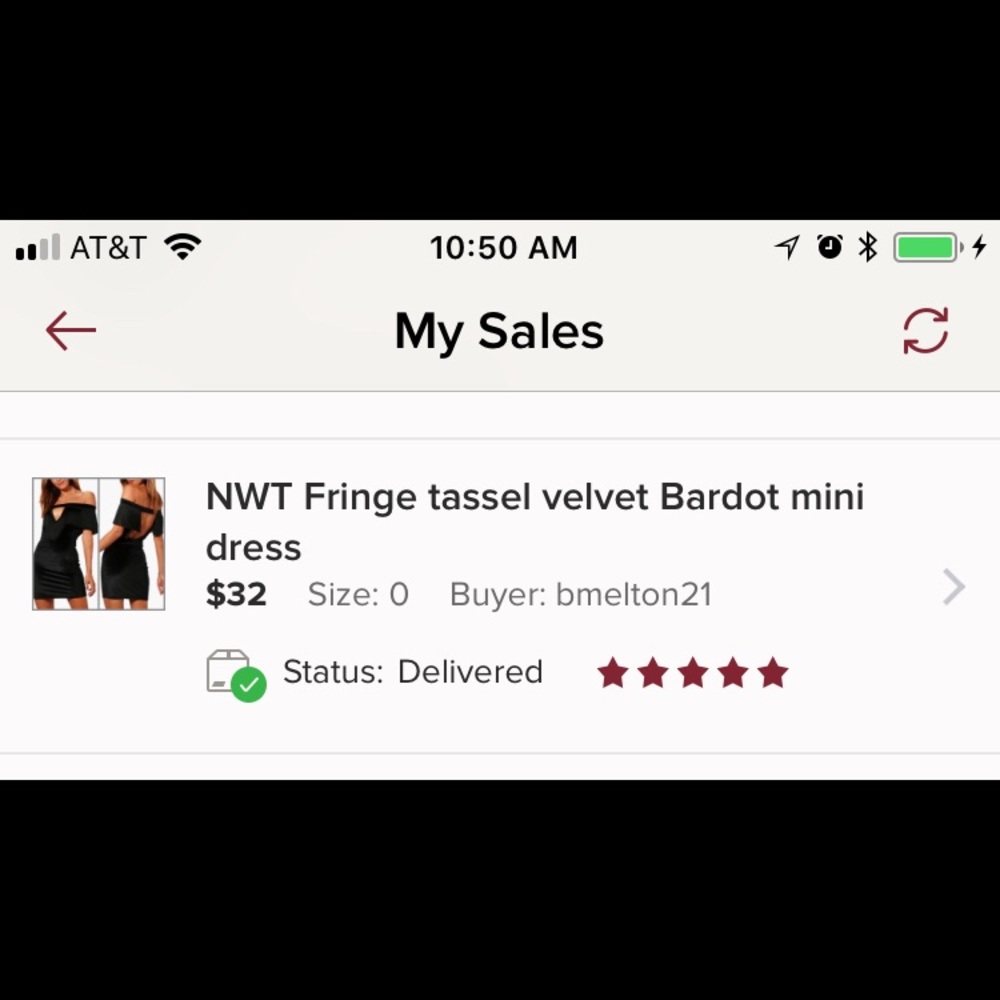This screenshot has width=1000, height=1000.
Task: Select the velvet Bardot mini dress listing title
Action: (534, 520)
